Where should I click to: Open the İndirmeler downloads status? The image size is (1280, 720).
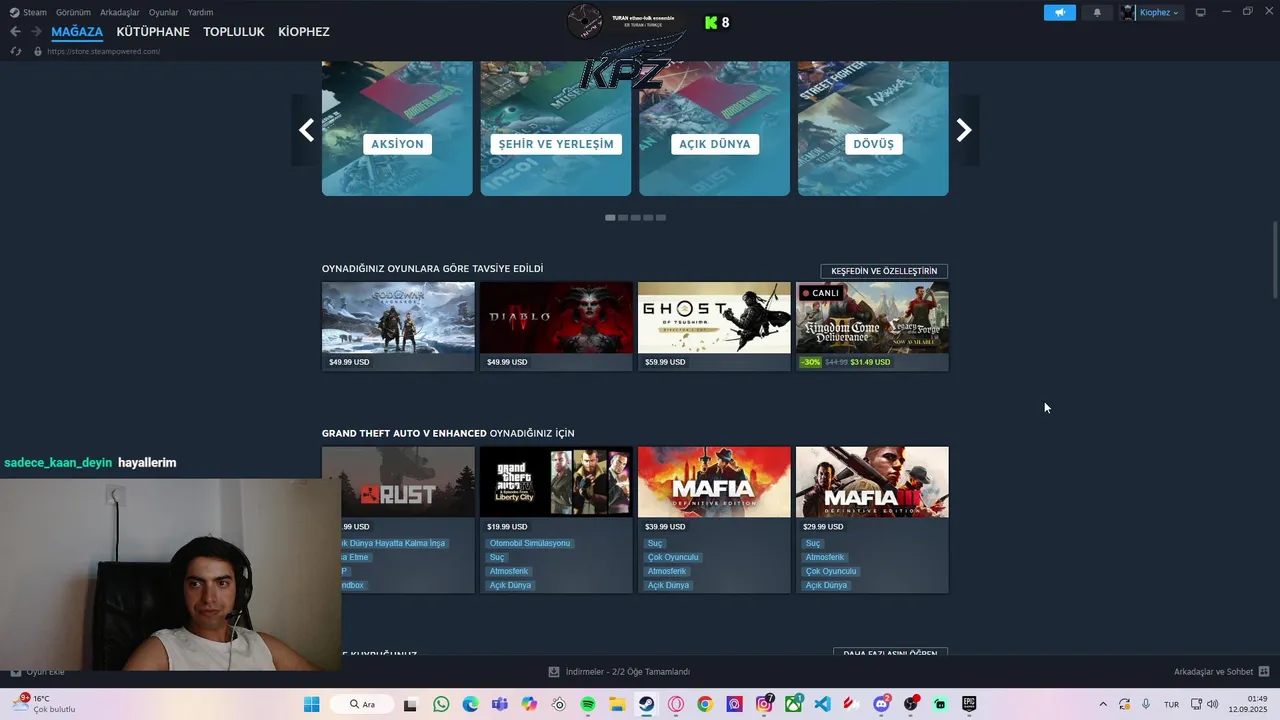[x=619, y=672]
